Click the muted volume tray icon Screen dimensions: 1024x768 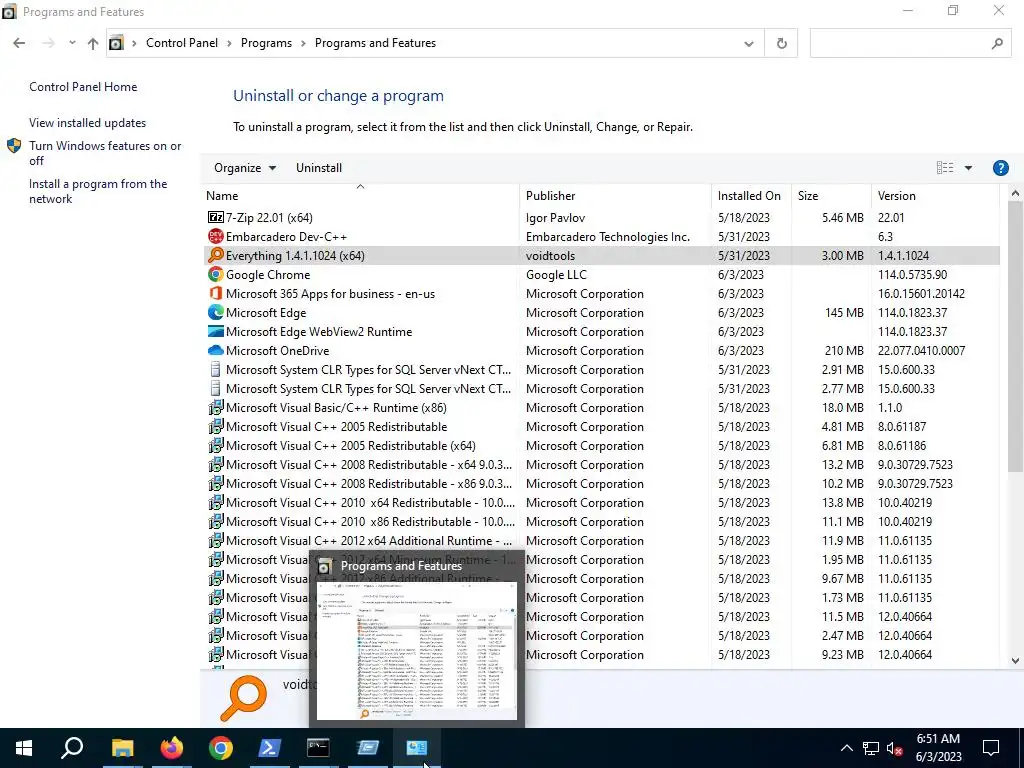pyautogui.click(x=895, y=748)
